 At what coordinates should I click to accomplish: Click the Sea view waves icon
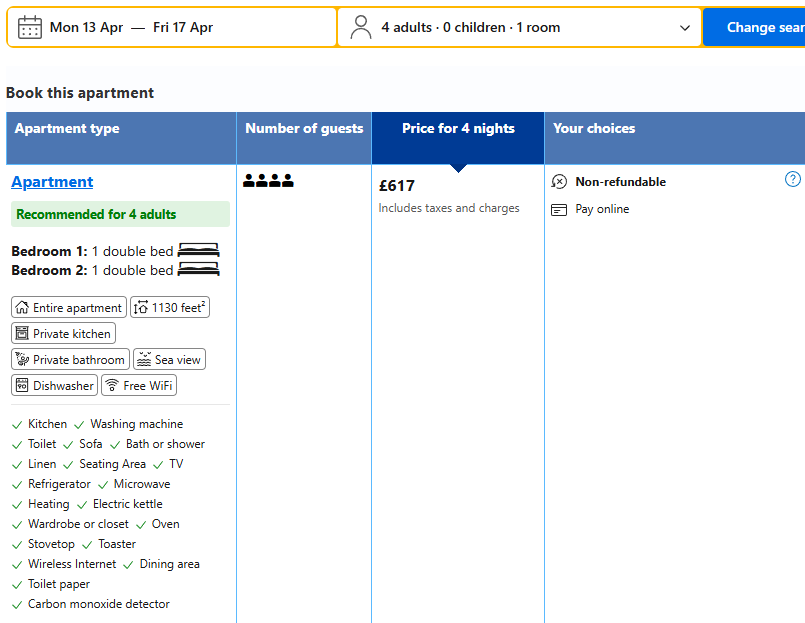tap(144, 359)
